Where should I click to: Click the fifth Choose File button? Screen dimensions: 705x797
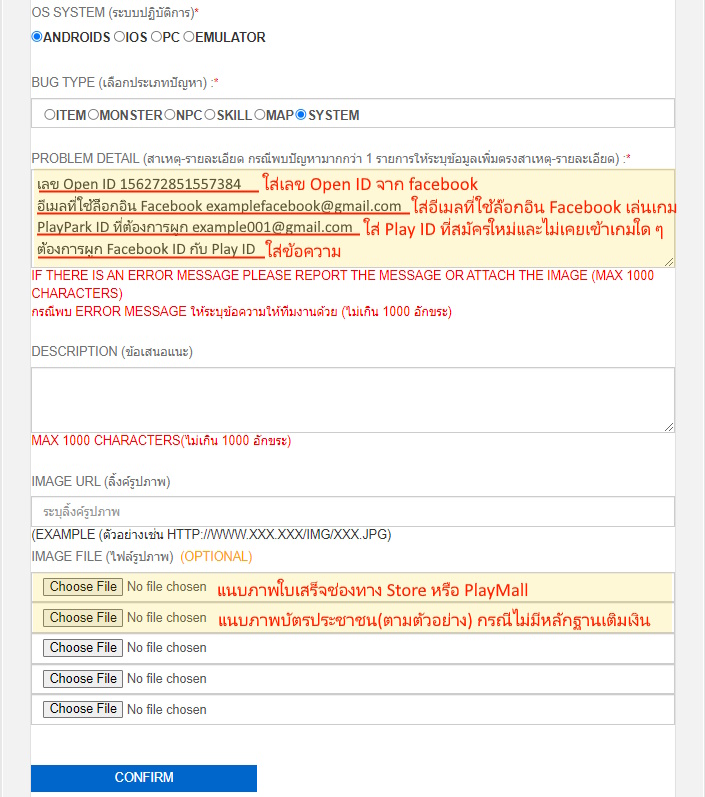pyautogui.click(x=83, y=709)
